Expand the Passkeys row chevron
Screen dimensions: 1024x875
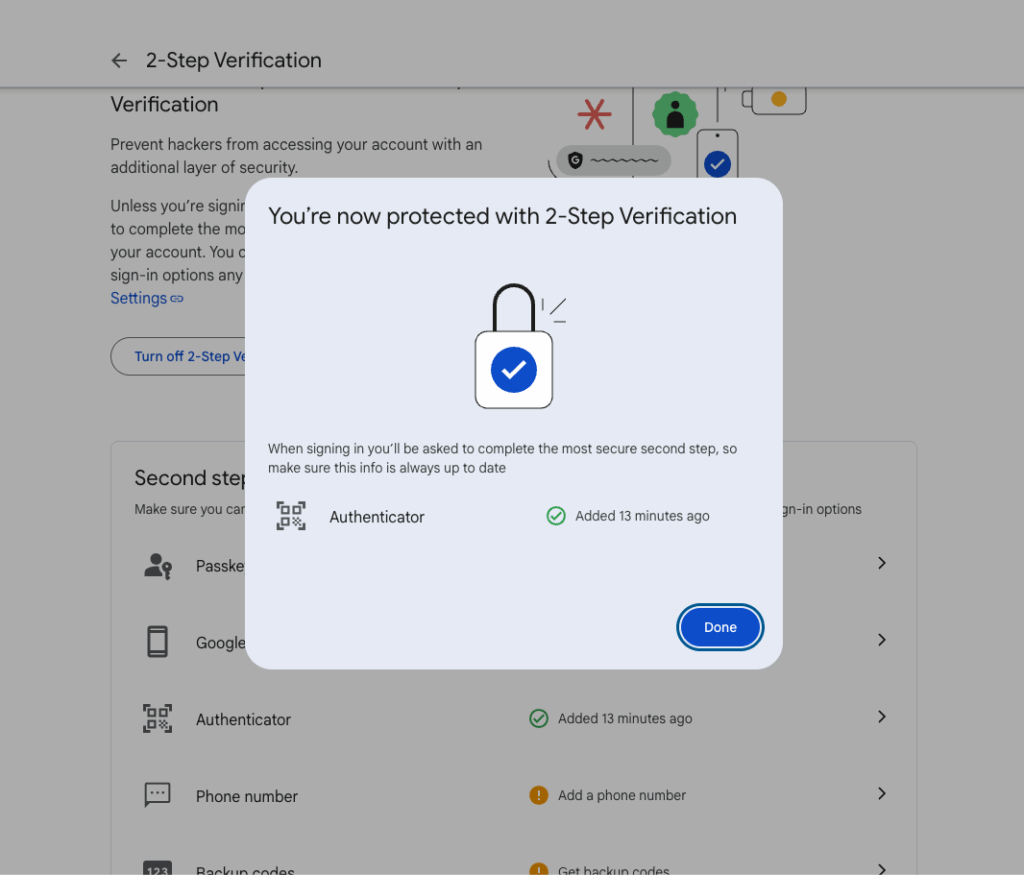(882, 563)
